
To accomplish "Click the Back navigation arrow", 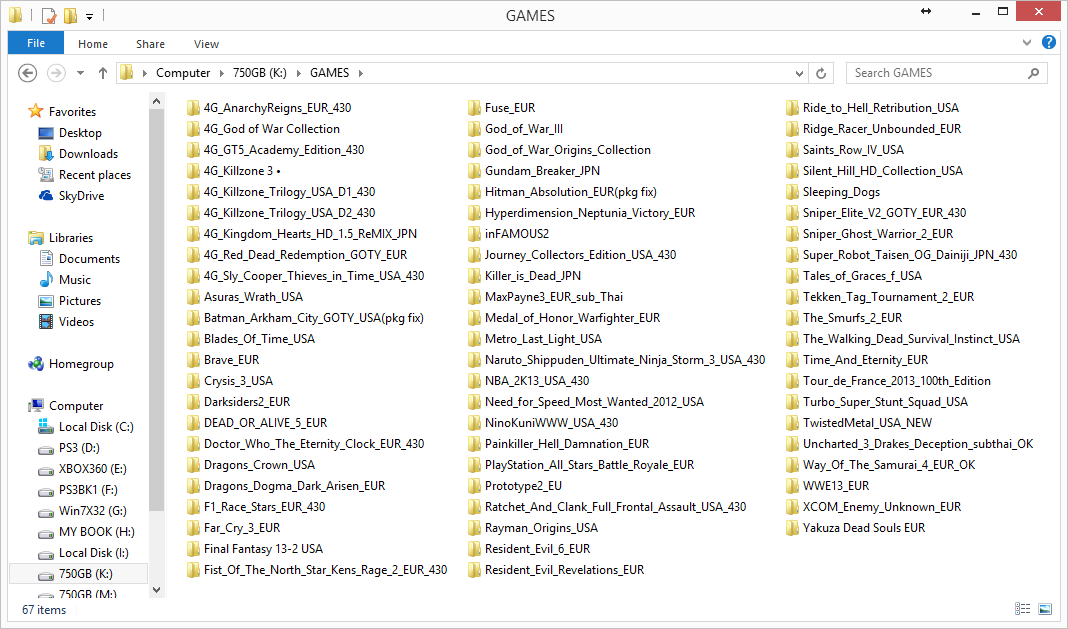I will (x=27, y=73).
